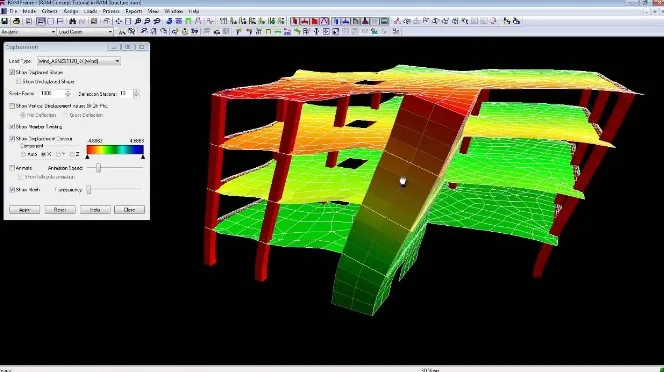Click the purple flask icon in toolbar
This screenshot has height=372, width=664.
[x=365, y=21]
